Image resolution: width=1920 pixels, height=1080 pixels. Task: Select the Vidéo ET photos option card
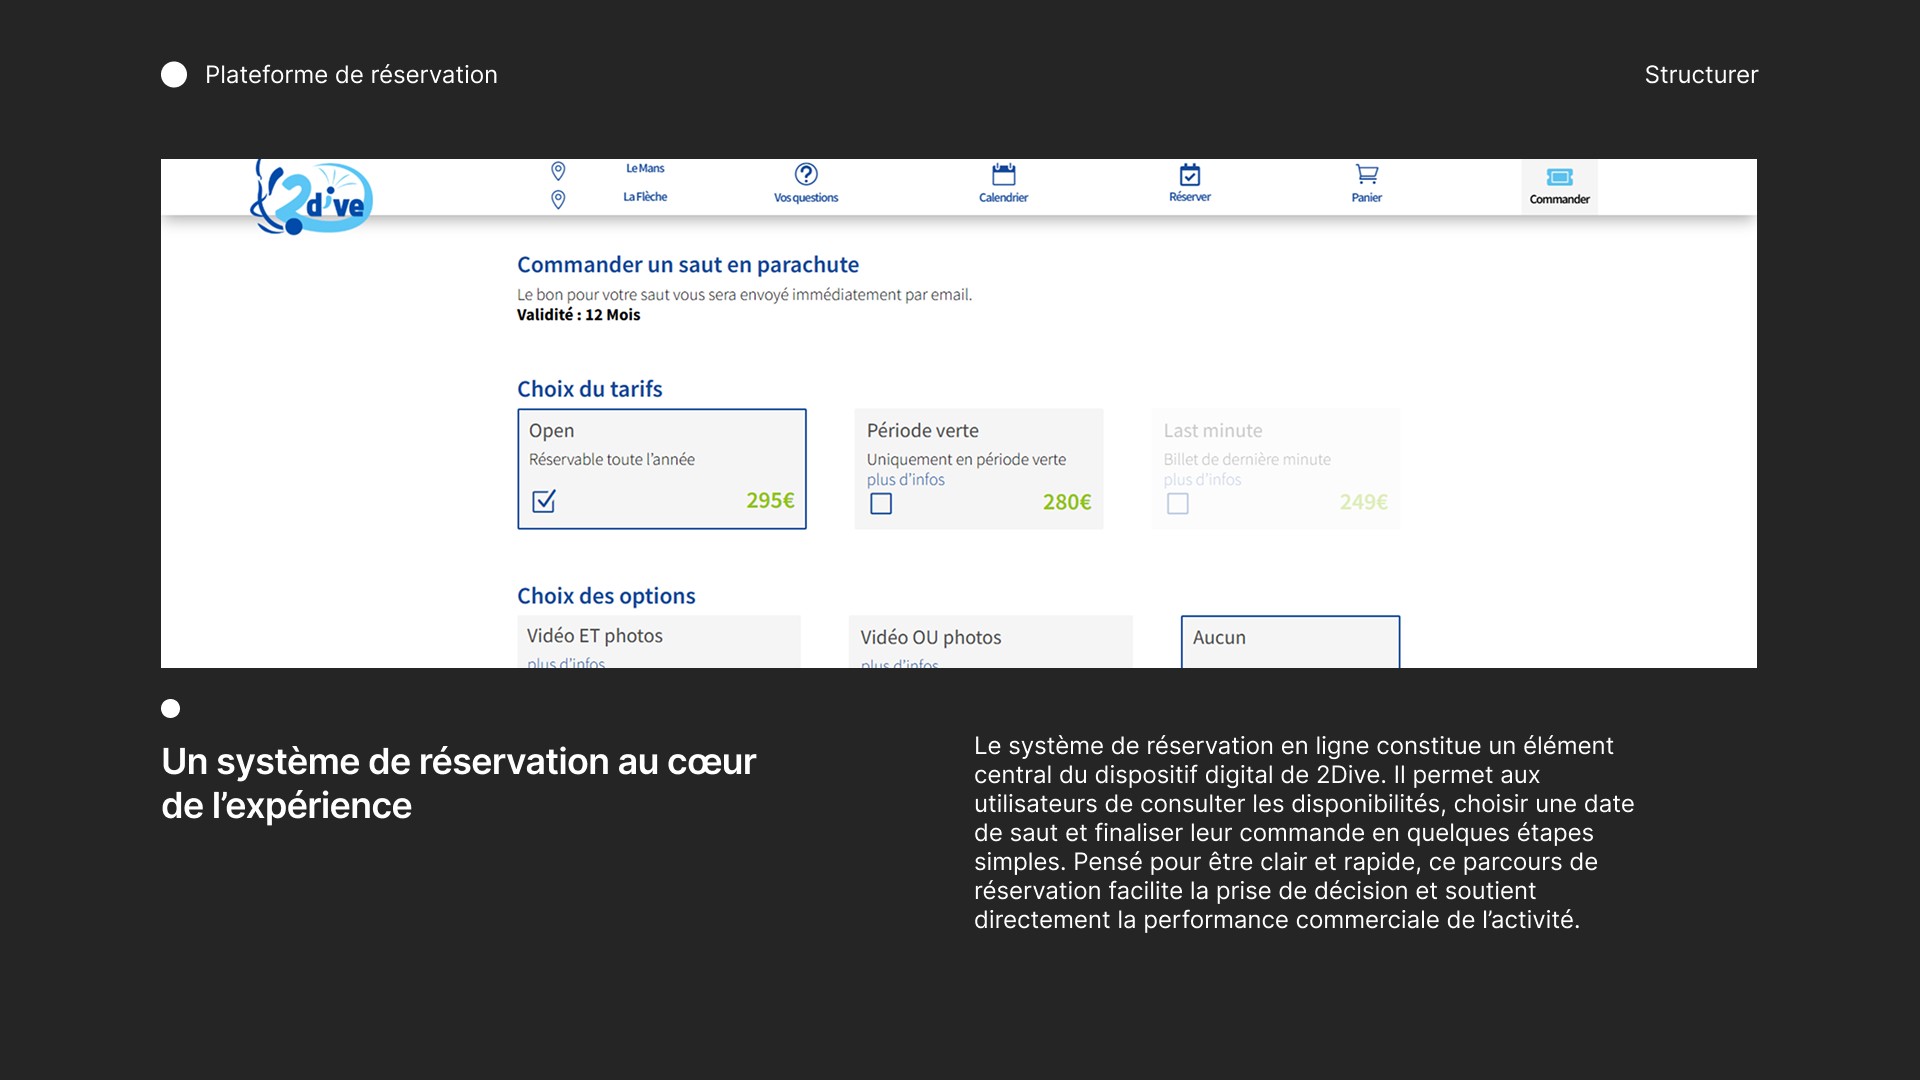click(659, 638)
